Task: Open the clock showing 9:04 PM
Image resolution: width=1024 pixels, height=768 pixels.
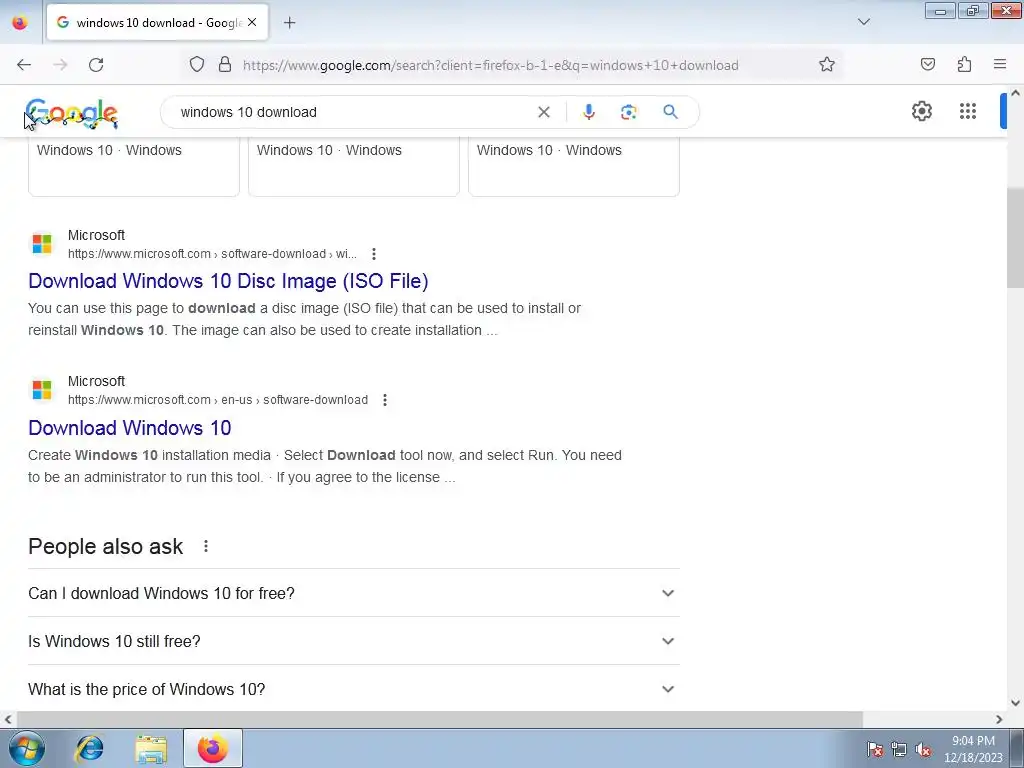Action: 973,749
